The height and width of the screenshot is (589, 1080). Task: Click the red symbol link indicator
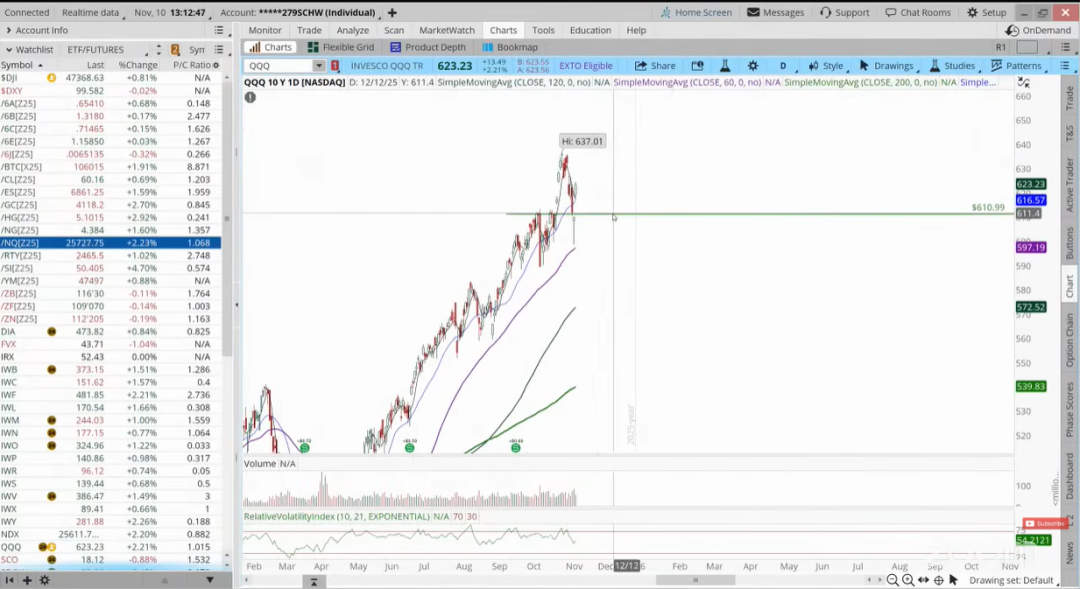pos(335,65)
